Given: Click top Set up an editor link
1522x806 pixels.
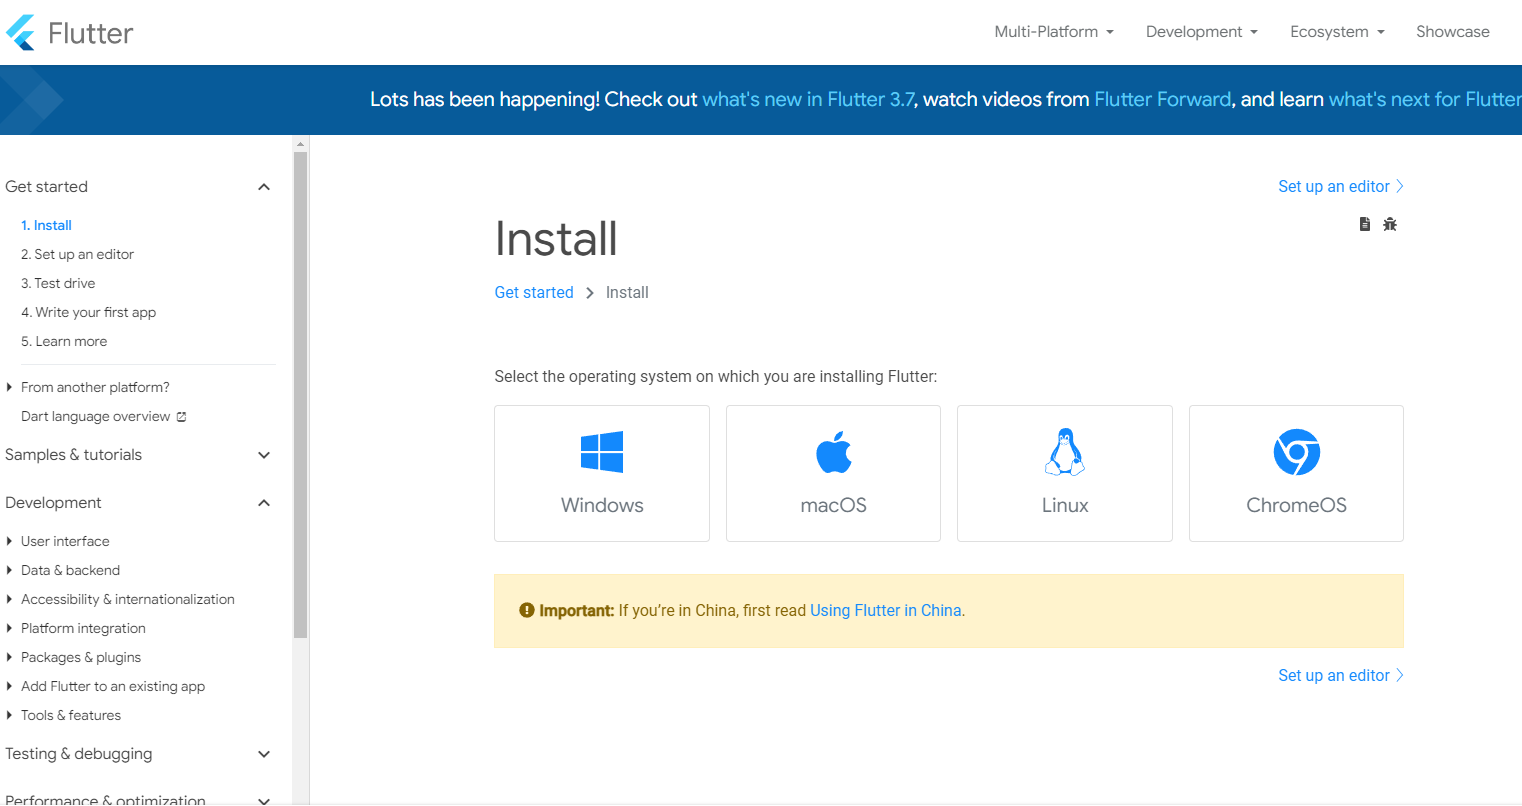Looking at the screenshot, I should [1341, 186].
